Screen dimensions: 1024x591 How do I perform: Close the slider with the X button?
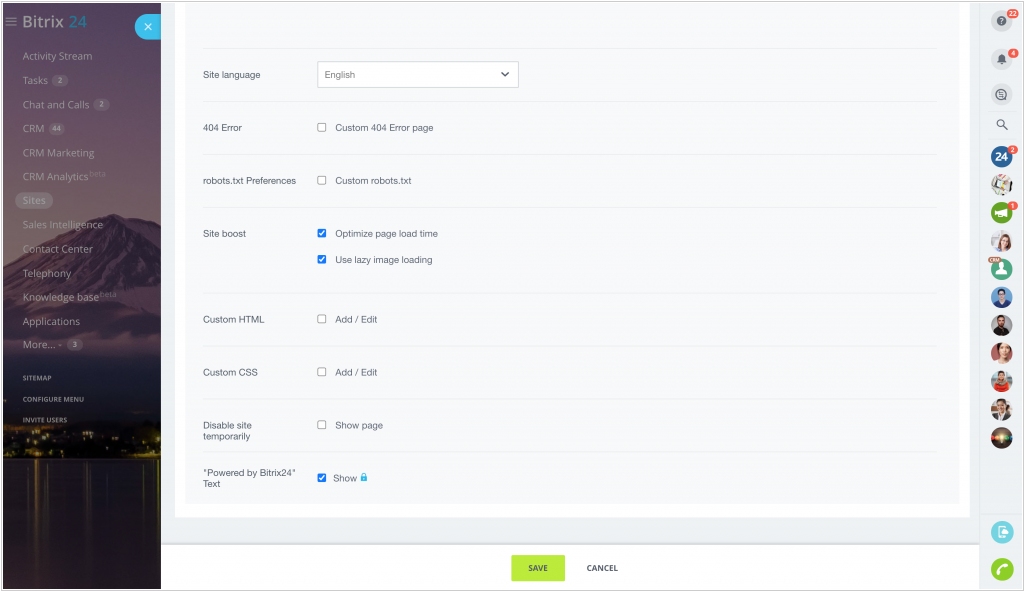pos(148,27)
